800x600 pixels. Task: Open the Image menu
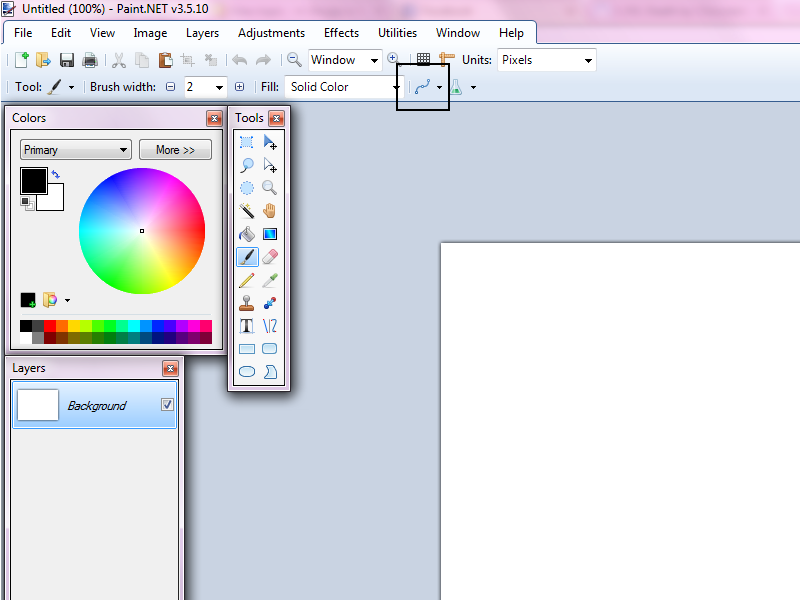point(150,33)
